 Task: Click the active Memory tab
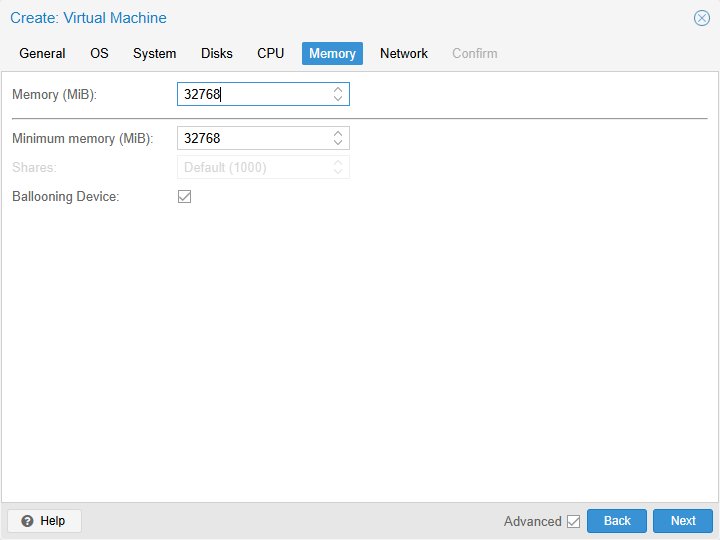point(332,54)
